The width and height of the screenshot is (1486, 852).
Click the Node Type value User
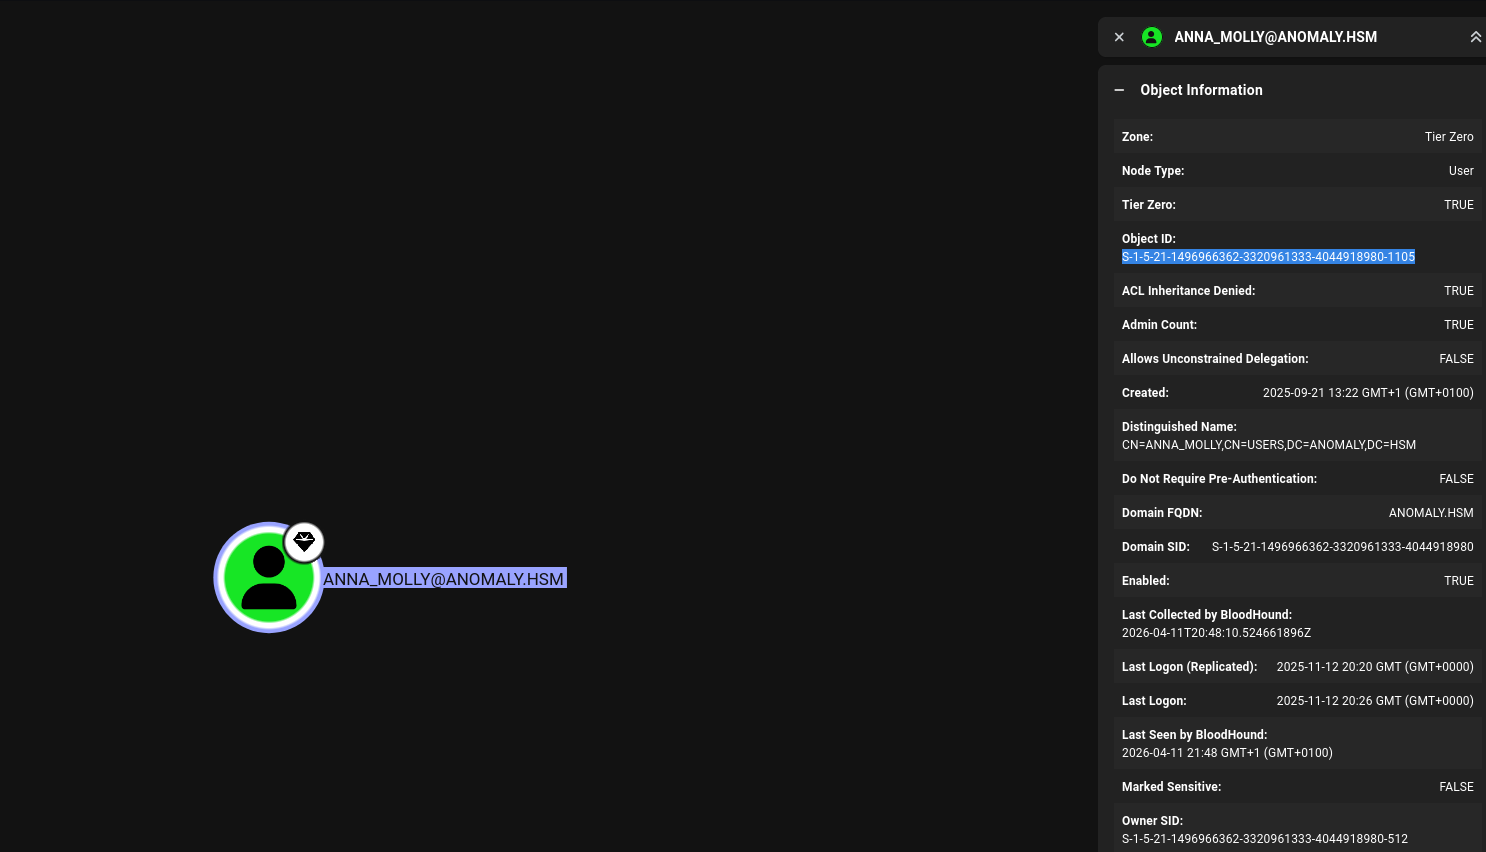pos(1461,171)
